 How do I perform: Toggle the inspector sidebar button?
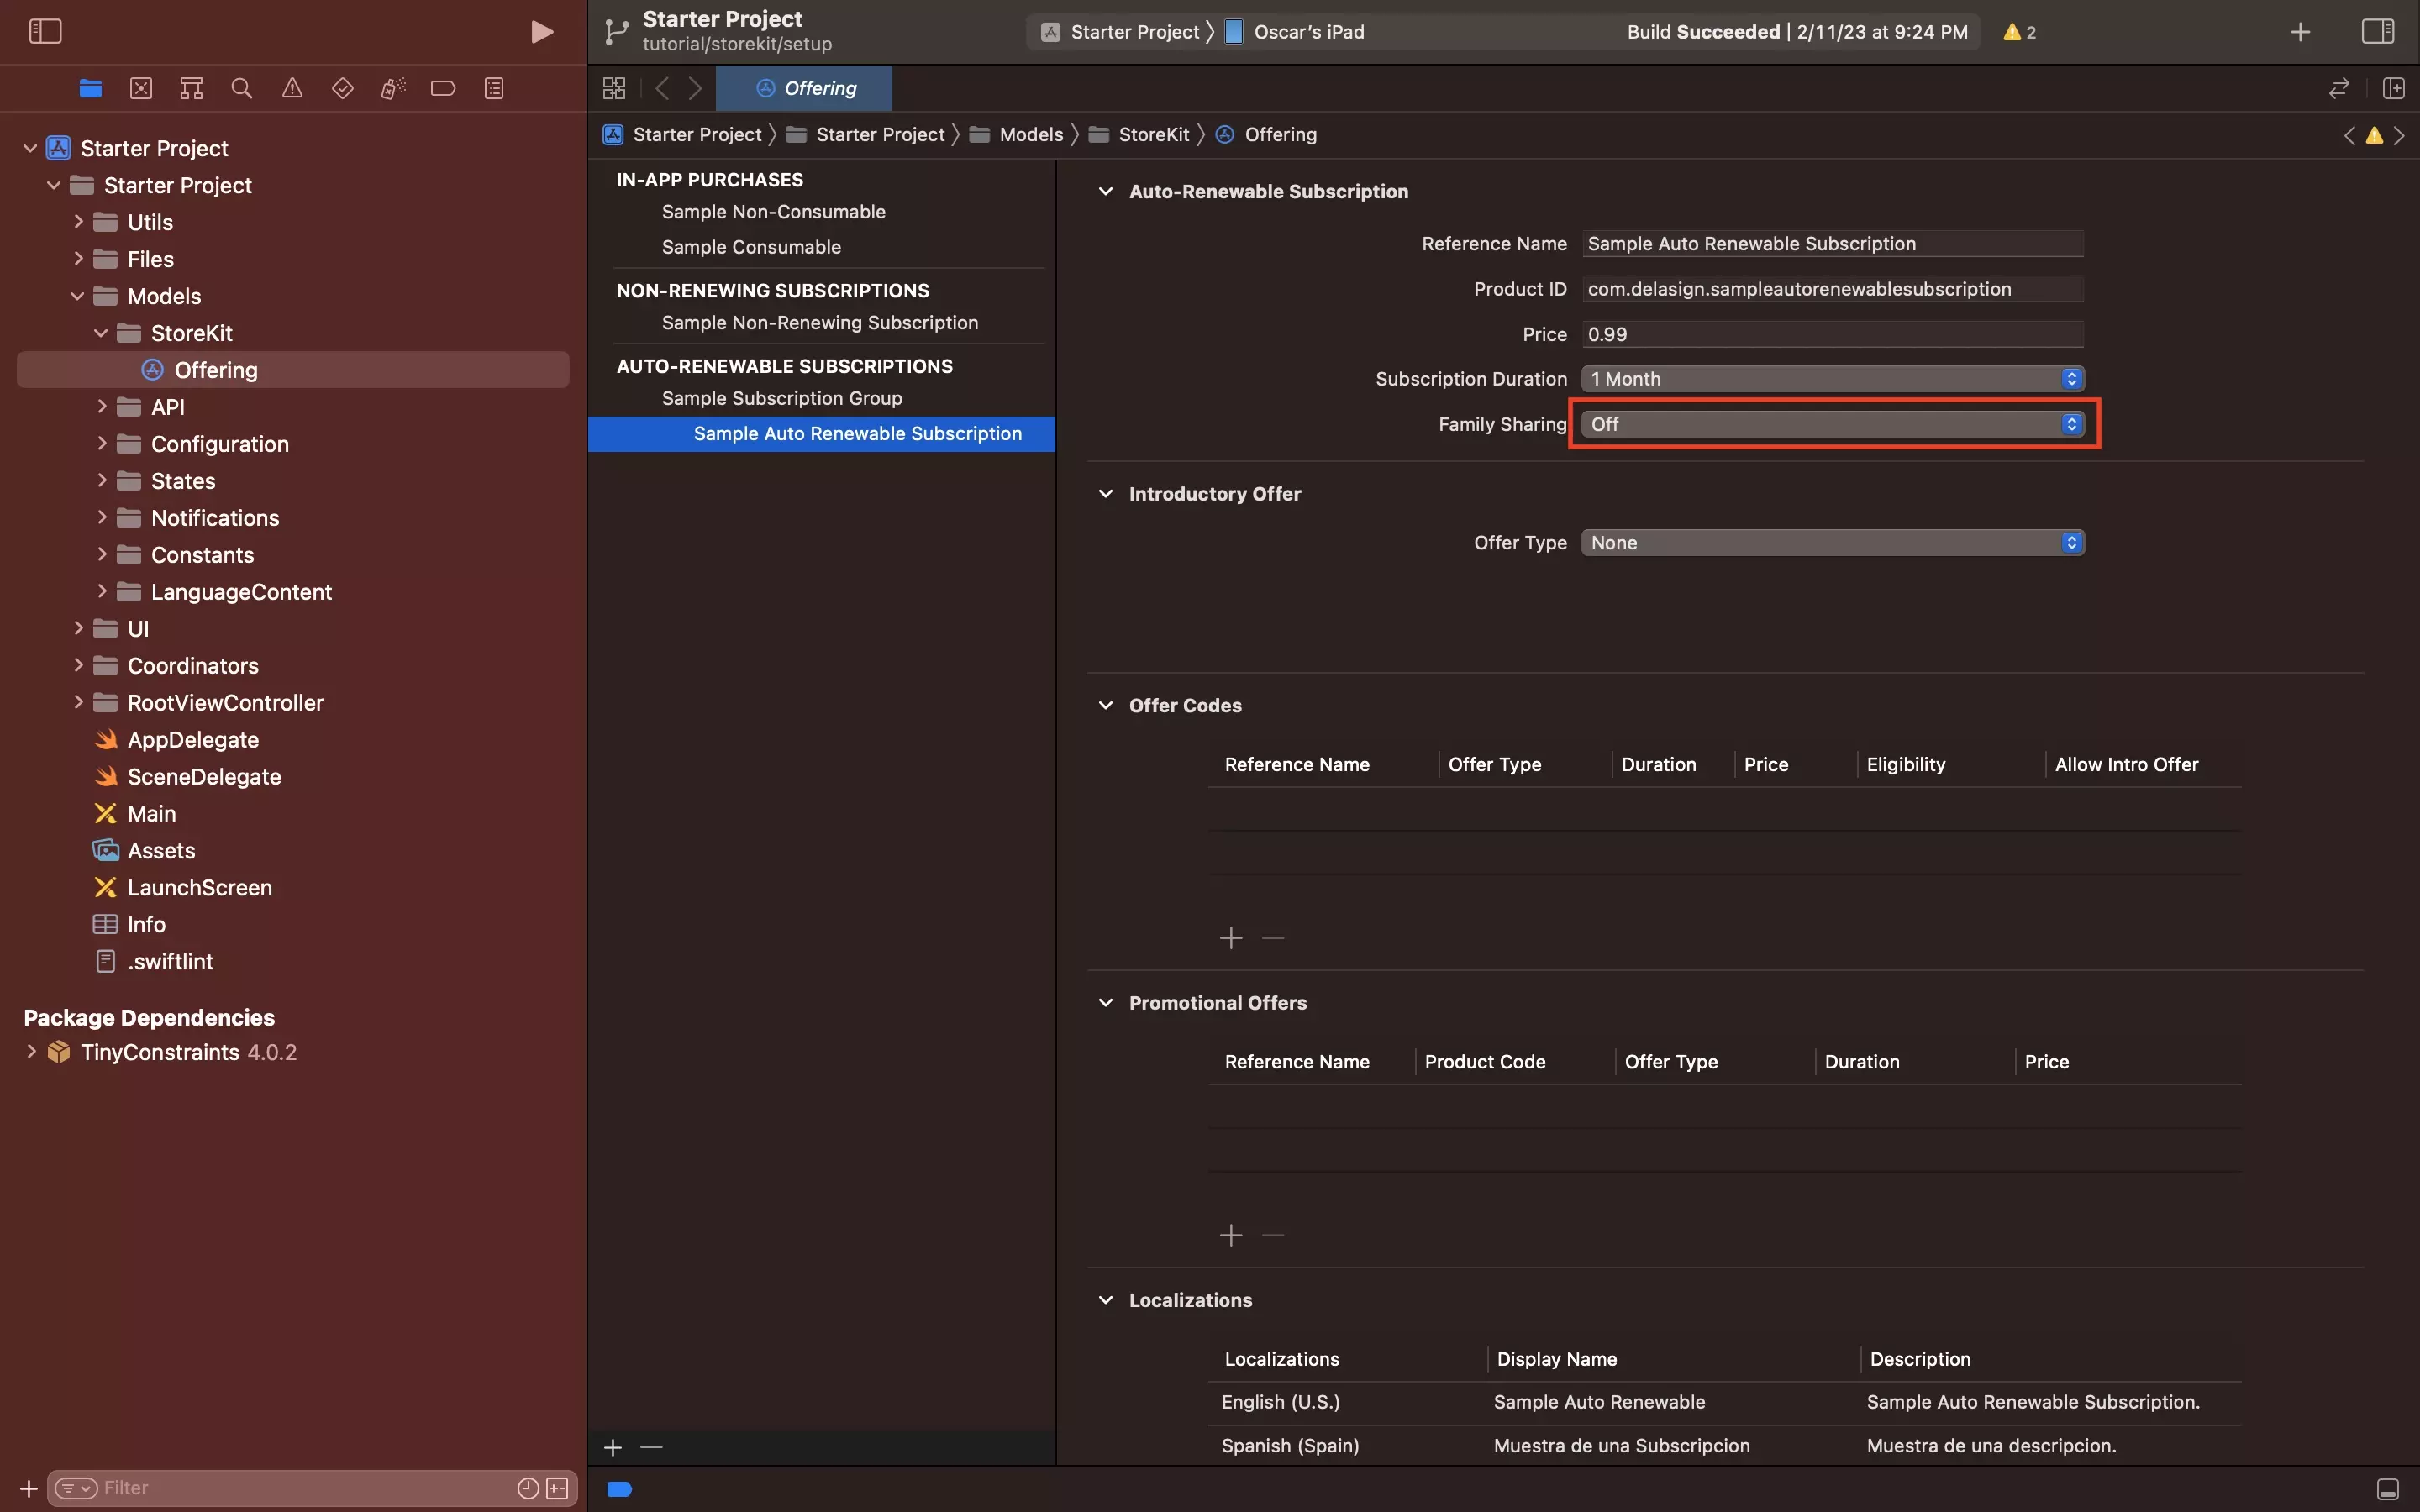[x=2377, y=31]
